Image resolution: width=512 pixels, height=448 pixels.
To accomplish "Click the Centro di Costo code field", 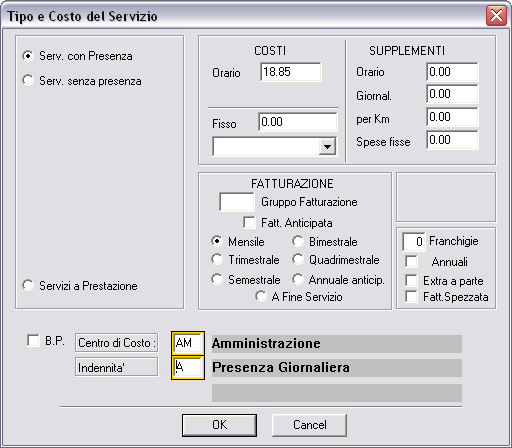I will coord(188,343).
